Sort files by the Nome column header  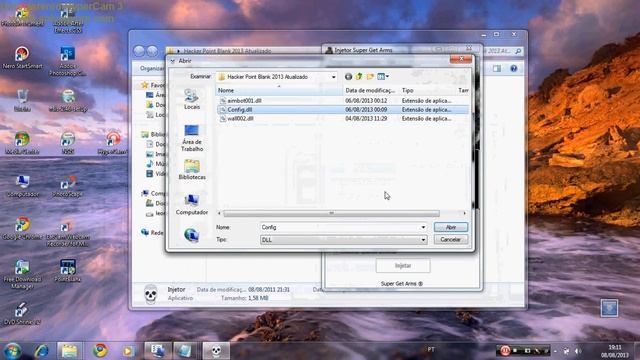[x=279, y=90]
